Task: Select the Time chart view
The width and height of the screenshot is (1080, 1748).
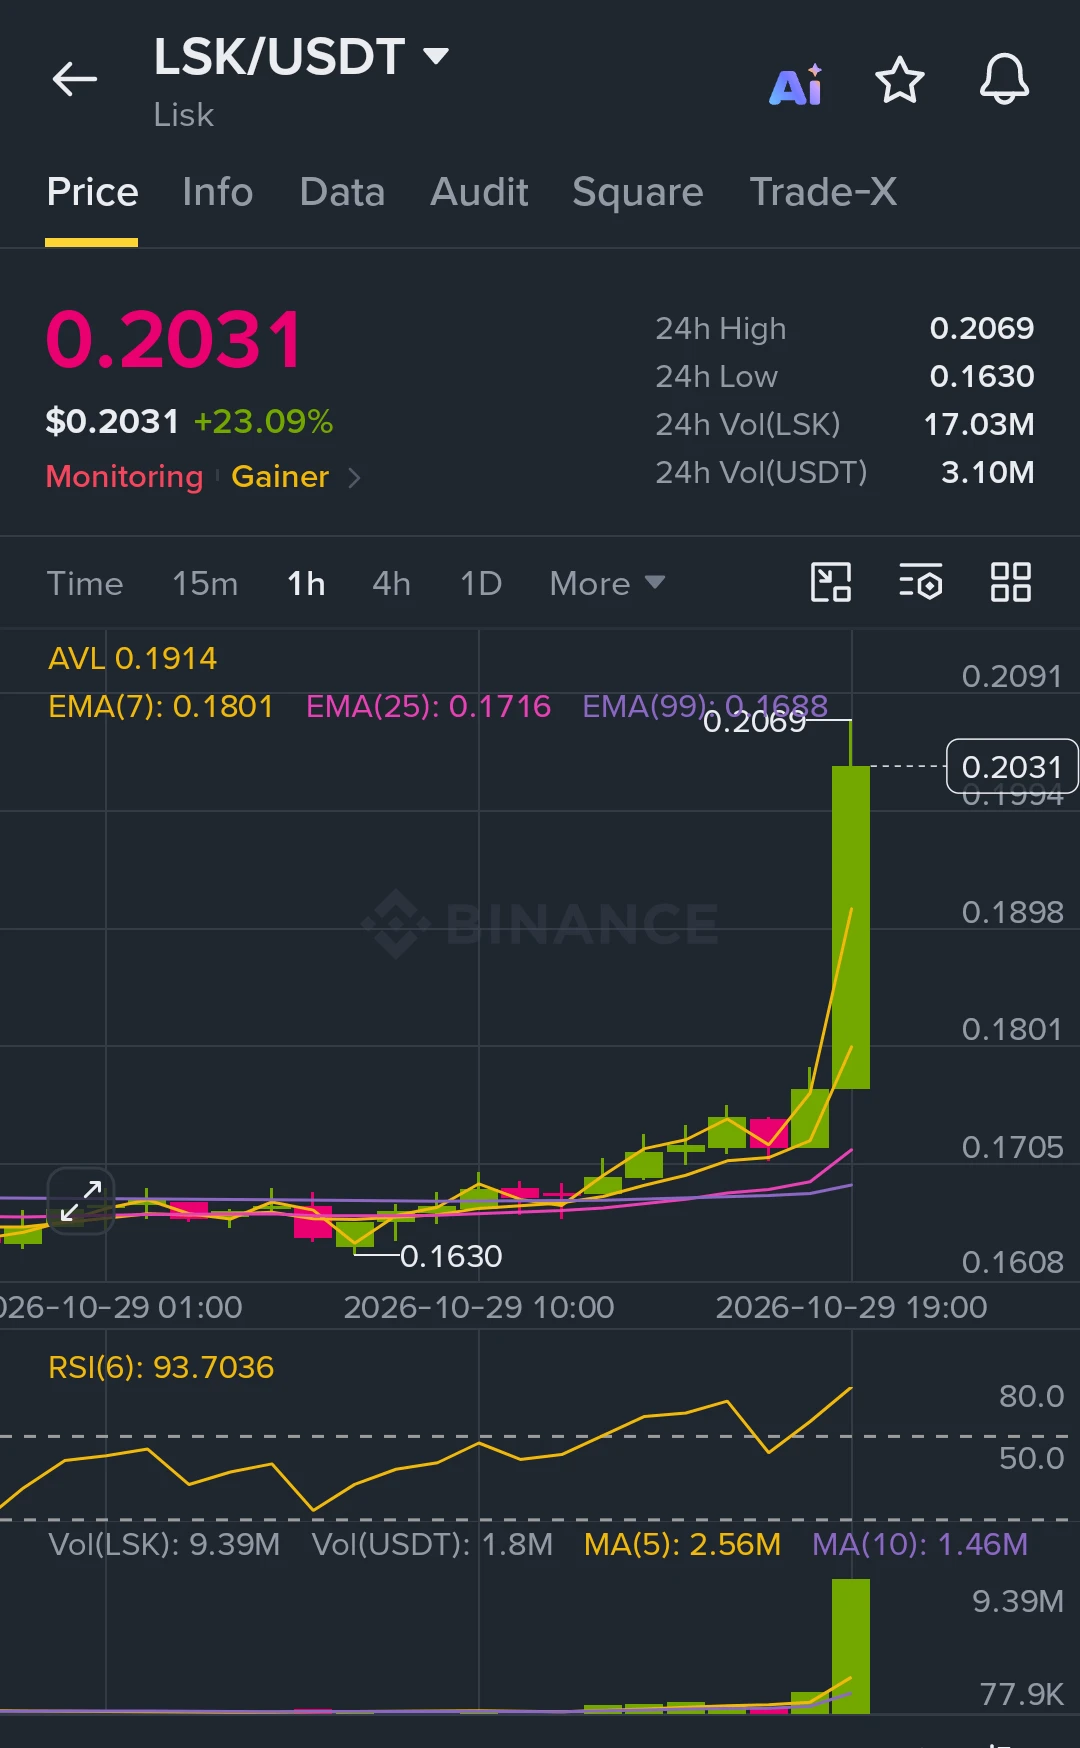Action: pyautogui.click(x=85, y=584)
